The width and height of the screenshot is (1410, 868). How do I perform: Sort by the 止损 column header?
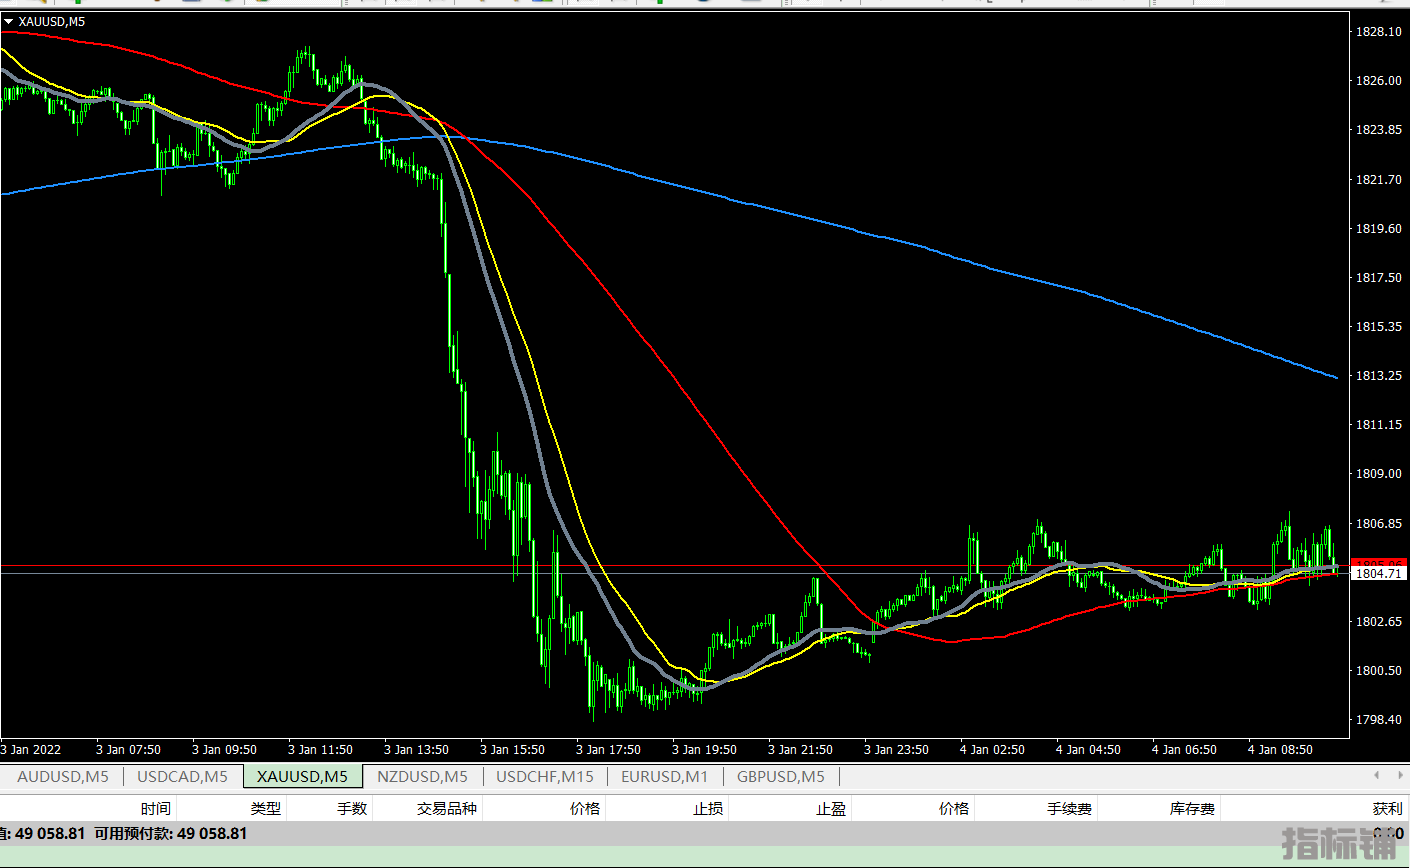click(708, 808)
